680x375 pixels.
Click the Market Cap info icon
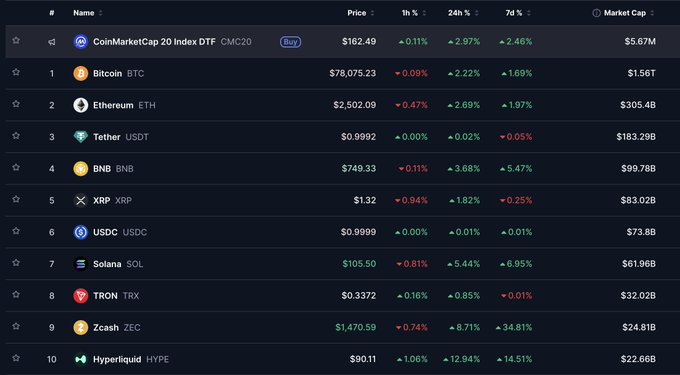(x=596, y=13)
